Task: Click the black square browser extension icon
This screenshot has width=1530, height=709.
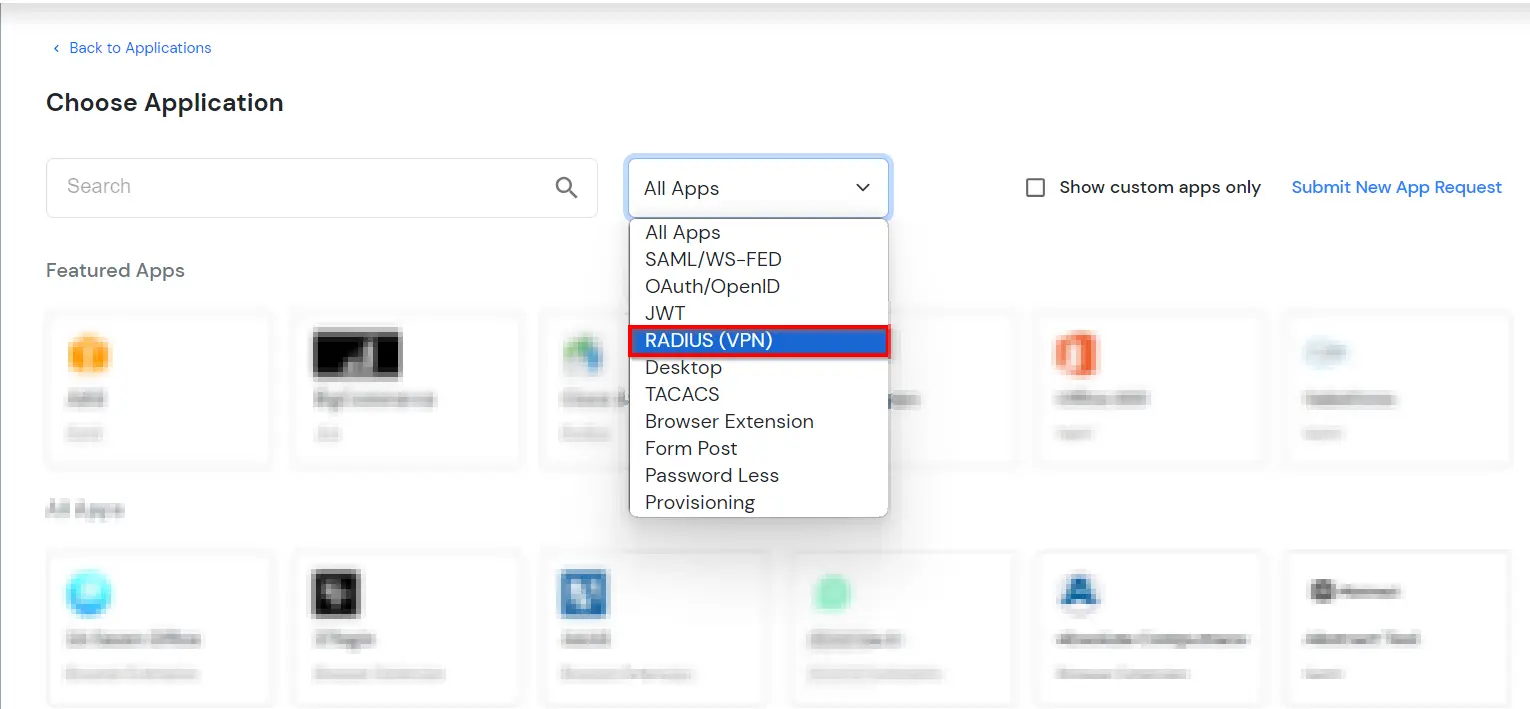Action: coord(336,592)
